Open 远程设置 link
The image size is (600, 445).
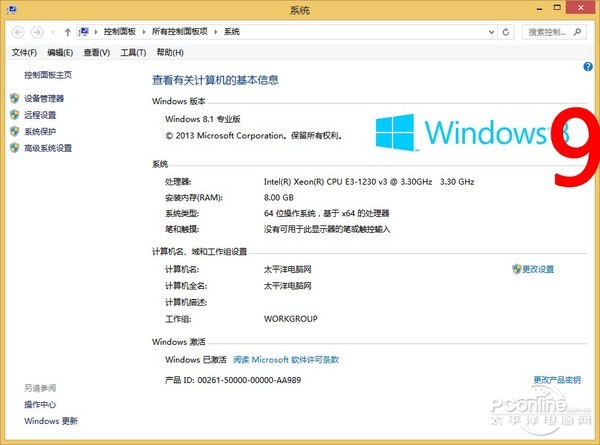point(40,115)
